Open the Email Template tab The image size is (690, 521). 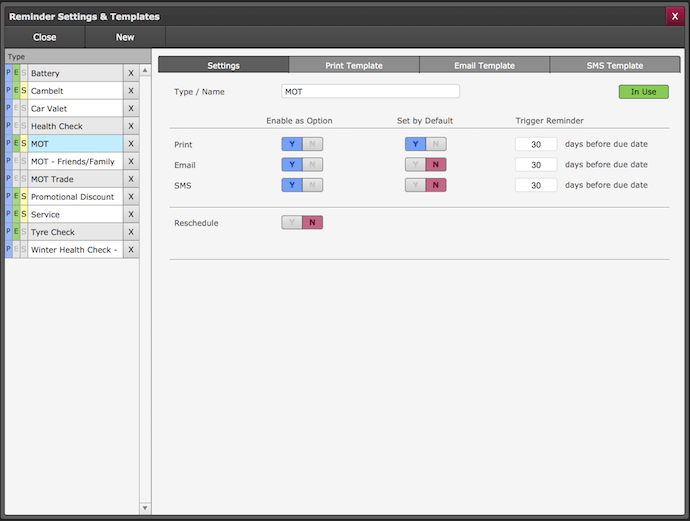(484, 65)
